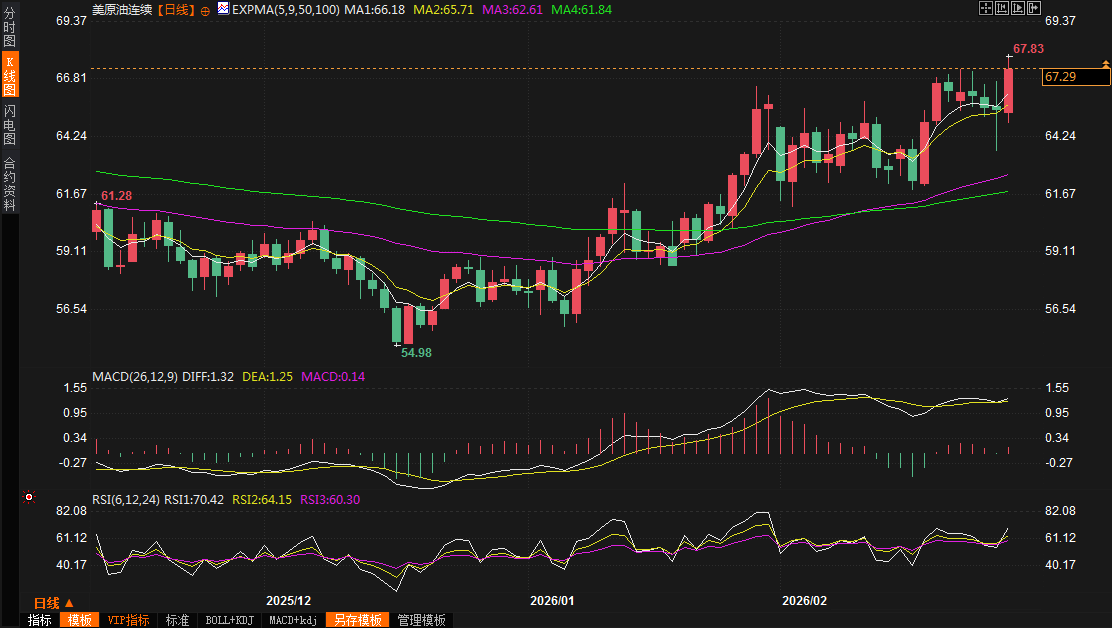Viewport: 1112px width, 628px height.
Task: Select the BOLL+KDJ template
Action: [x=230, y=620]
